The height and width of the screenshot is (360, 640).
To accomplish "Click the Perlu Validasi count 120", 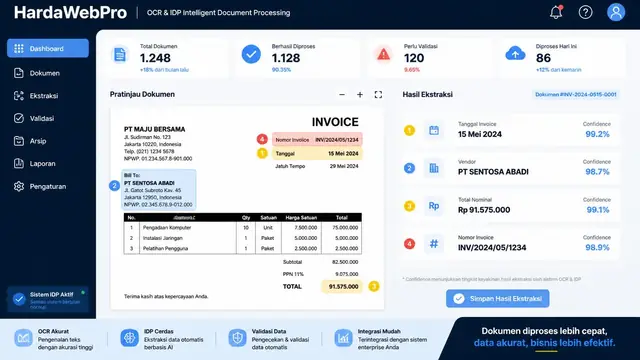I will point(414,58).
